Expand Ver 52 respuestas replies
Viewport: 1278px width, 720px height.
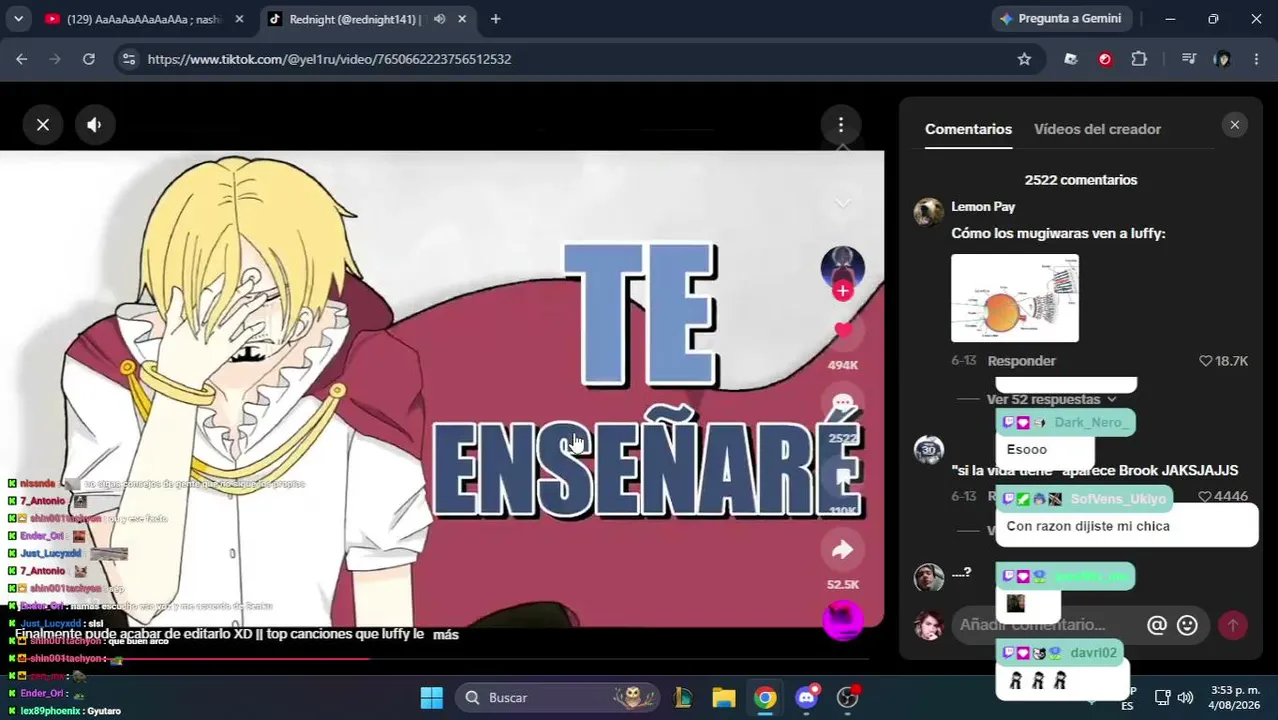pyautogui.click(x=1051, y=399)
